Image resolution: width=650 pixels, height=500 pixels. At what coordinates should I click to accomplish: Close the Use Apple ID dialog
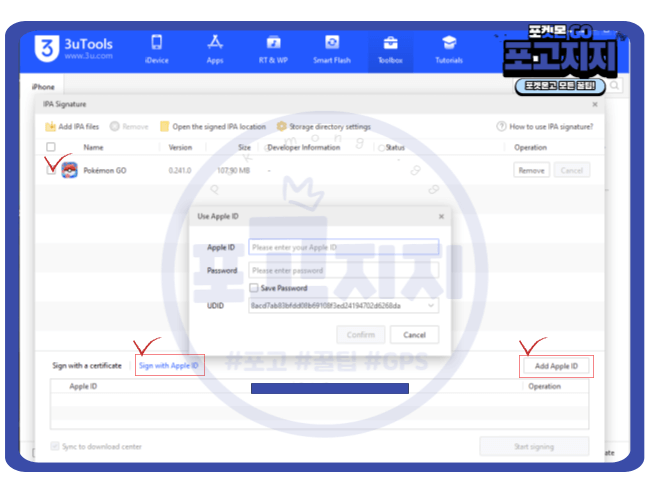(441, 216)
